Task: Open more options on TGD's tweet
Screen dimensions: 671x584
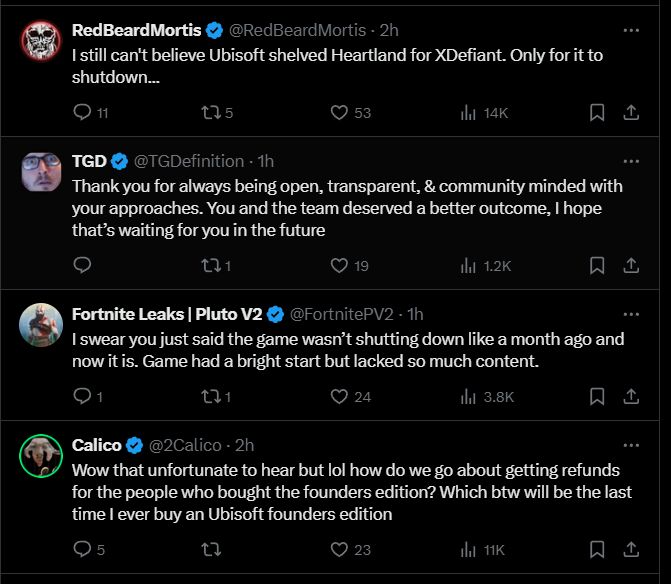Action: pyautogui.click(x=630, y=160)
